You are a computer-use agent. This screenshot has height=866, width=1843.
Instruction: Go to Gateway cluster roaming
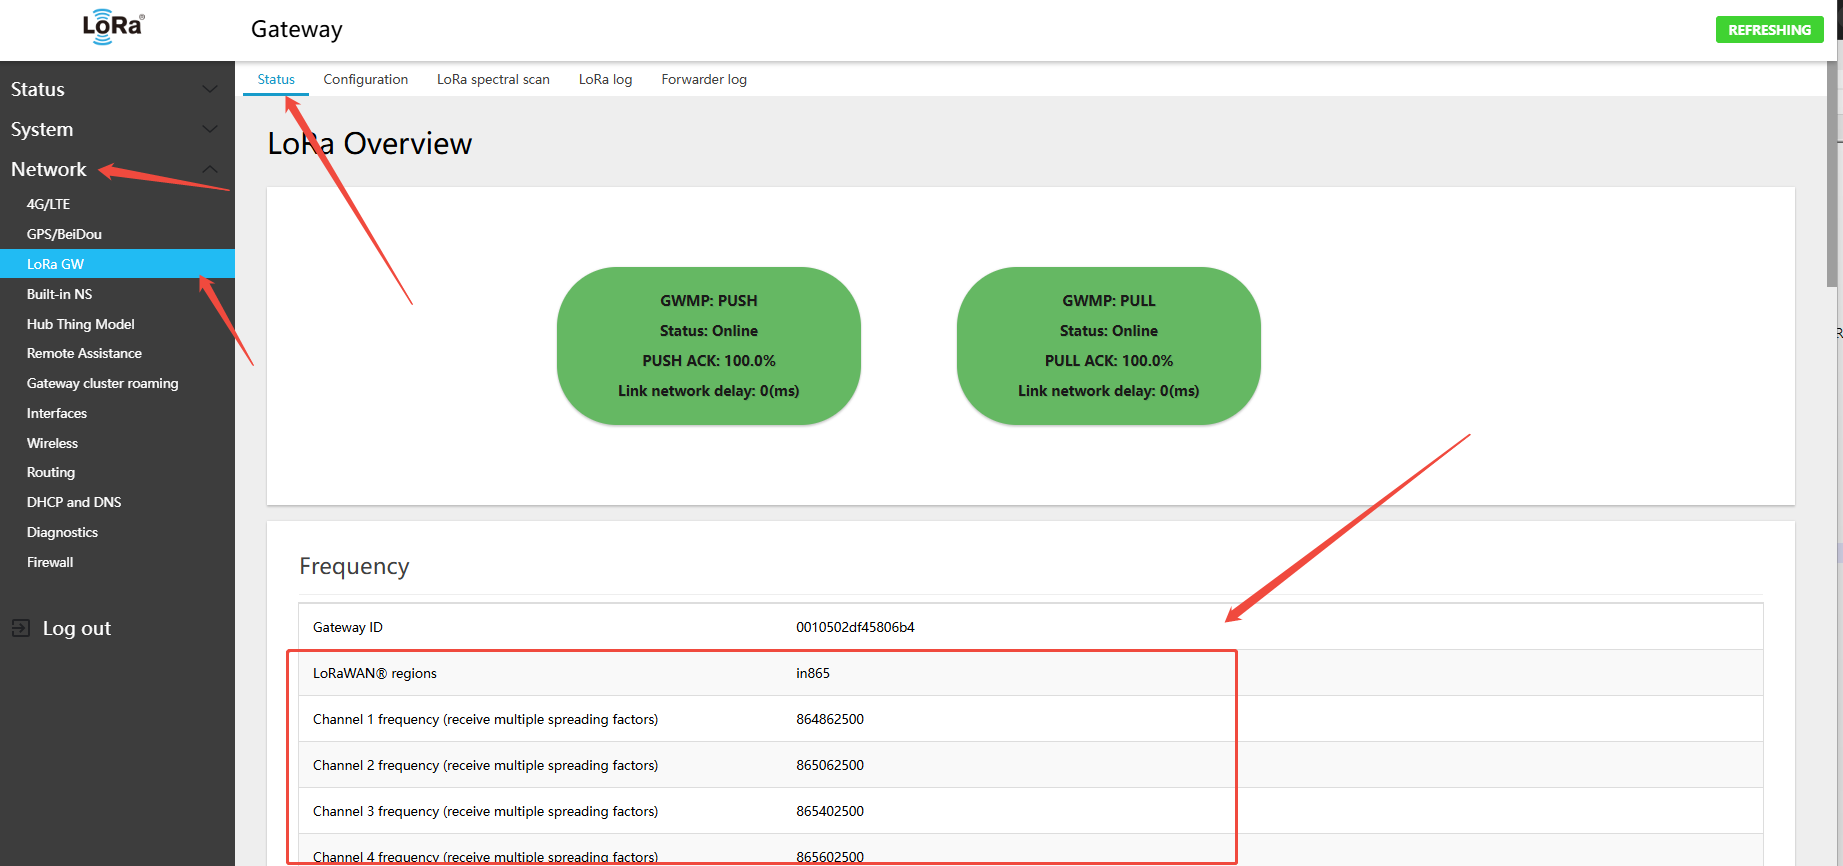coord(102,383)
